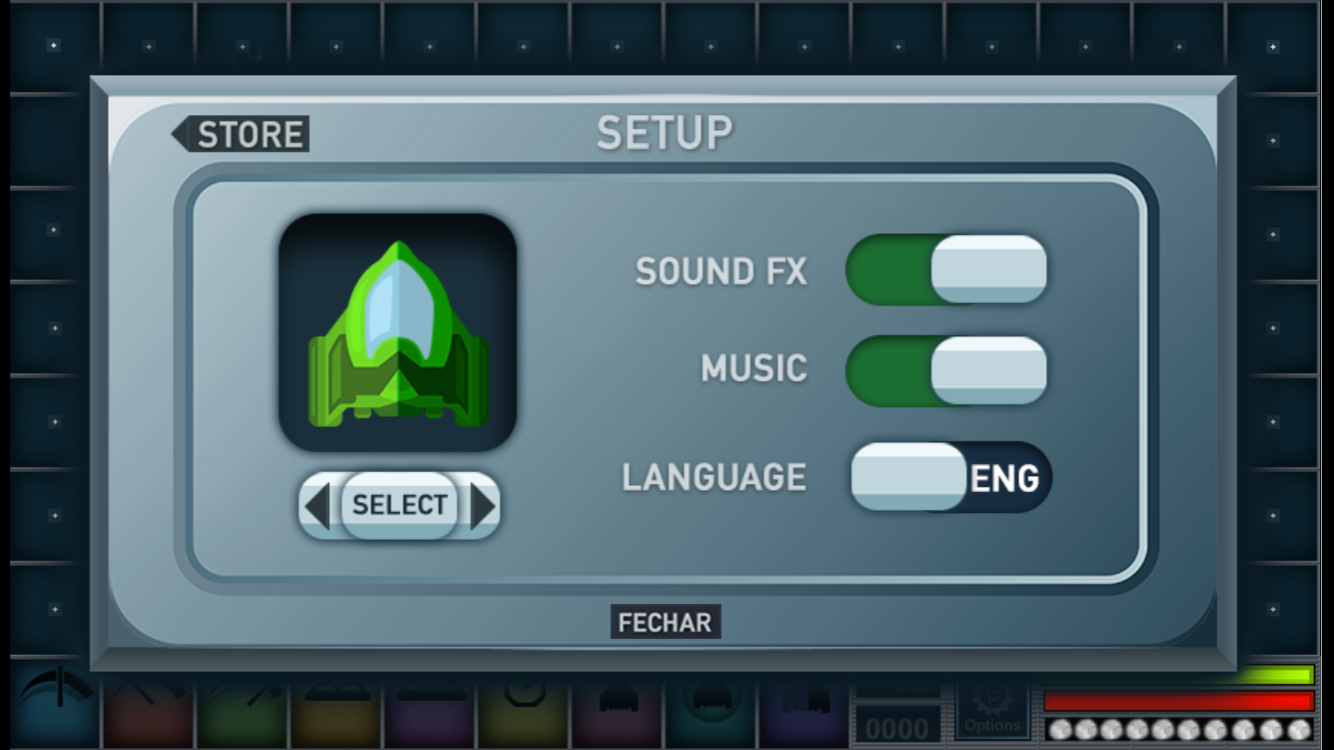Tap the blue gauge tile in bottom bar

coord(55,711)
